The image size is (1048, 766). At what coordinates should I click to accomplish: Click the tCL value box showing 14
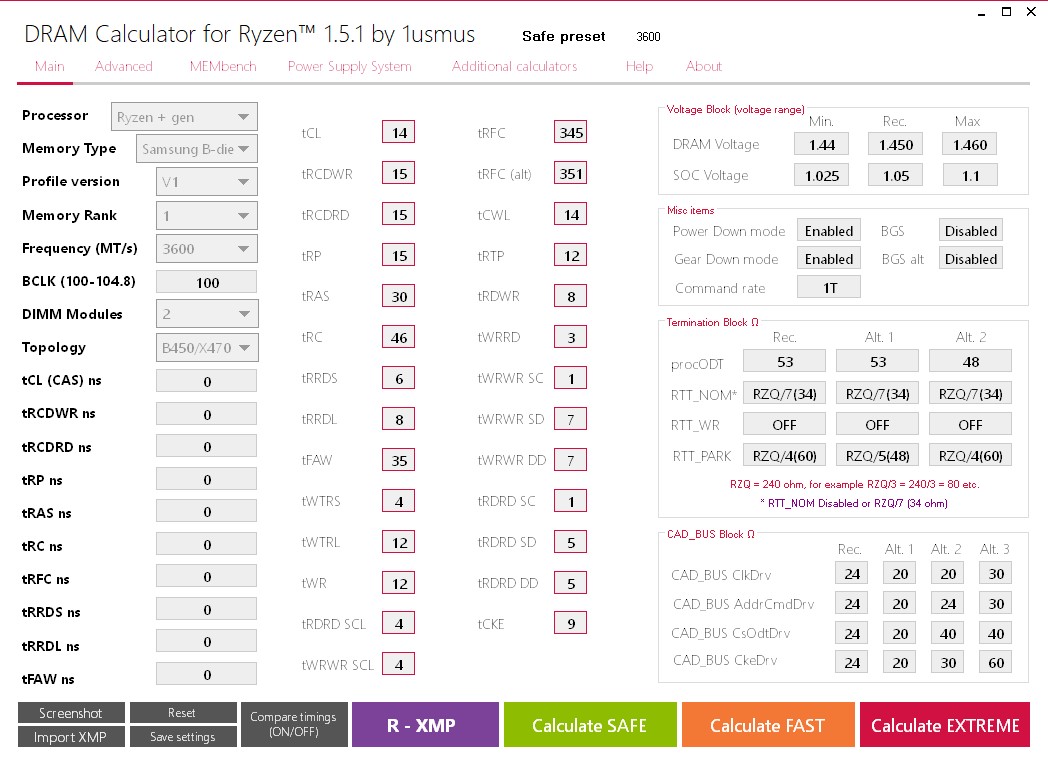pyautogui.click(x=399, y=132)
